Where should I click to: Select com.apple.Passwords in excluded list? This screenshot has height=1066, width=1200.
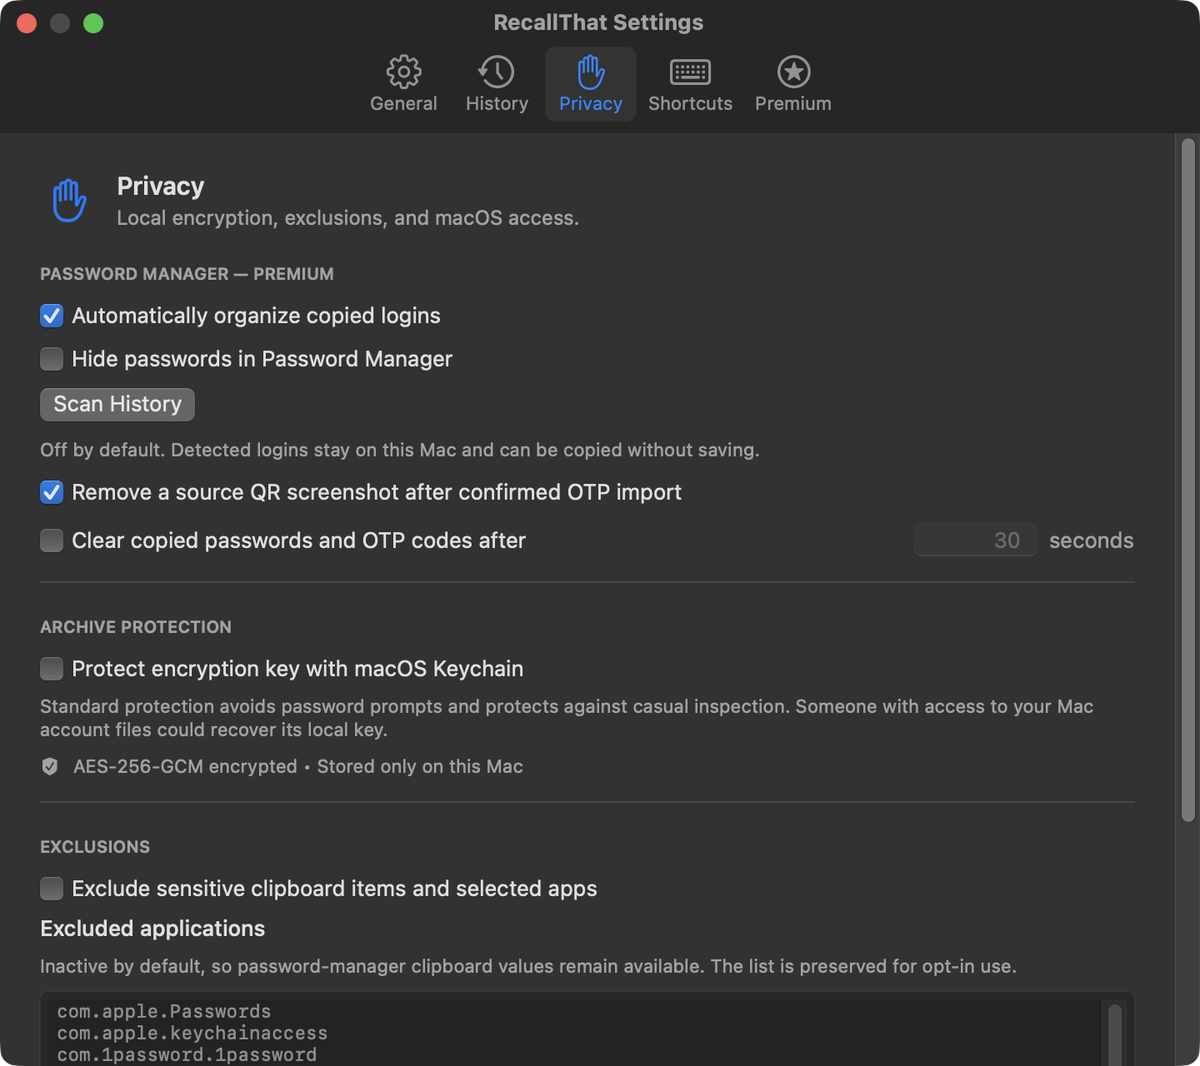[164, 1012]
